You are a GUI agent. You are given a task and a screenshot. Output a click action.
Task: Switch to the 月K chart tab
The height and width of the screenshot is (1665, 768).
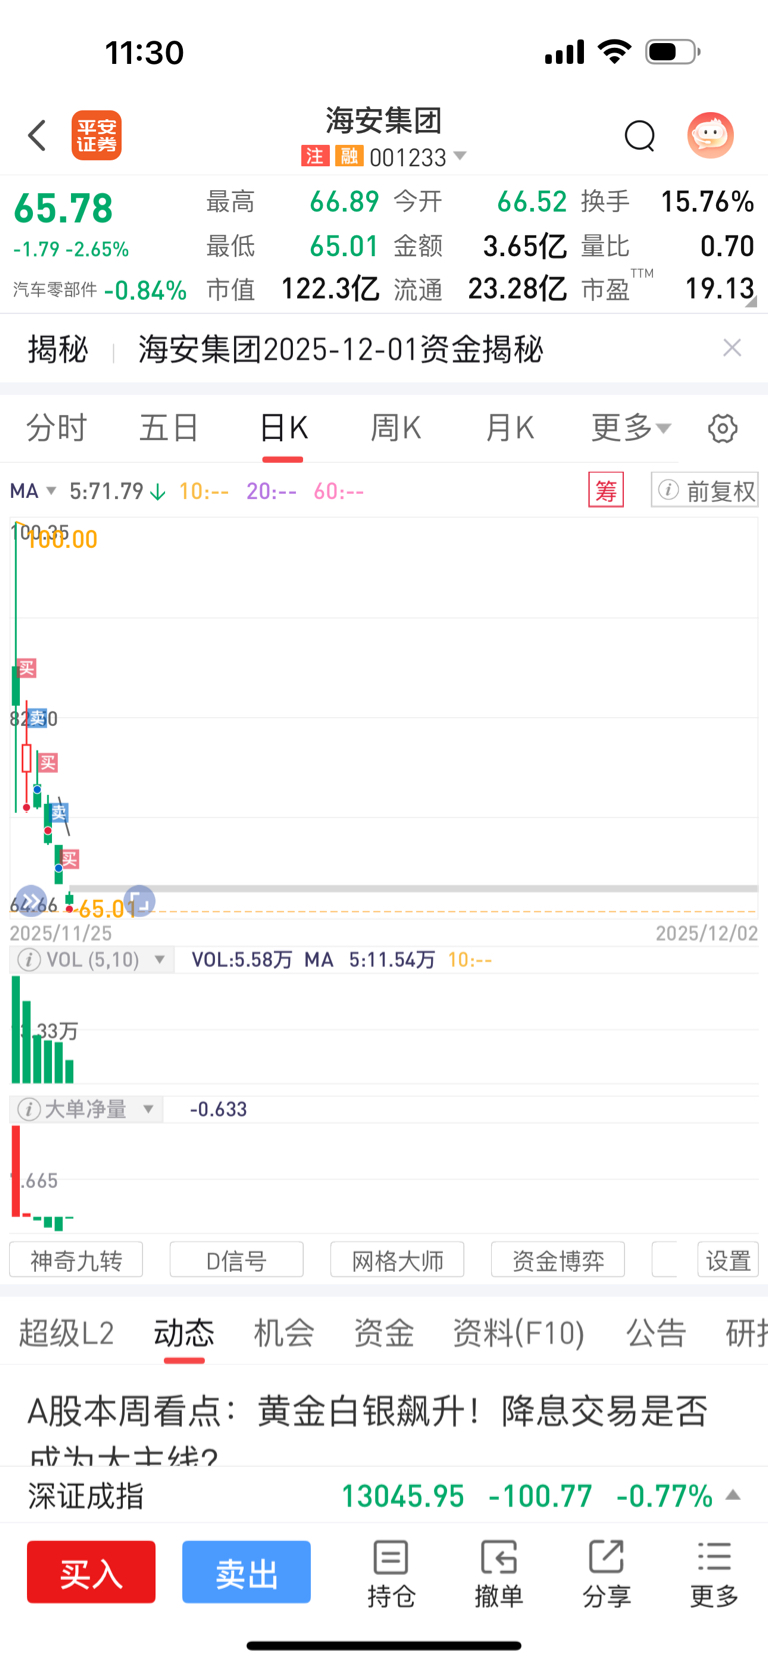pos(509,428)
